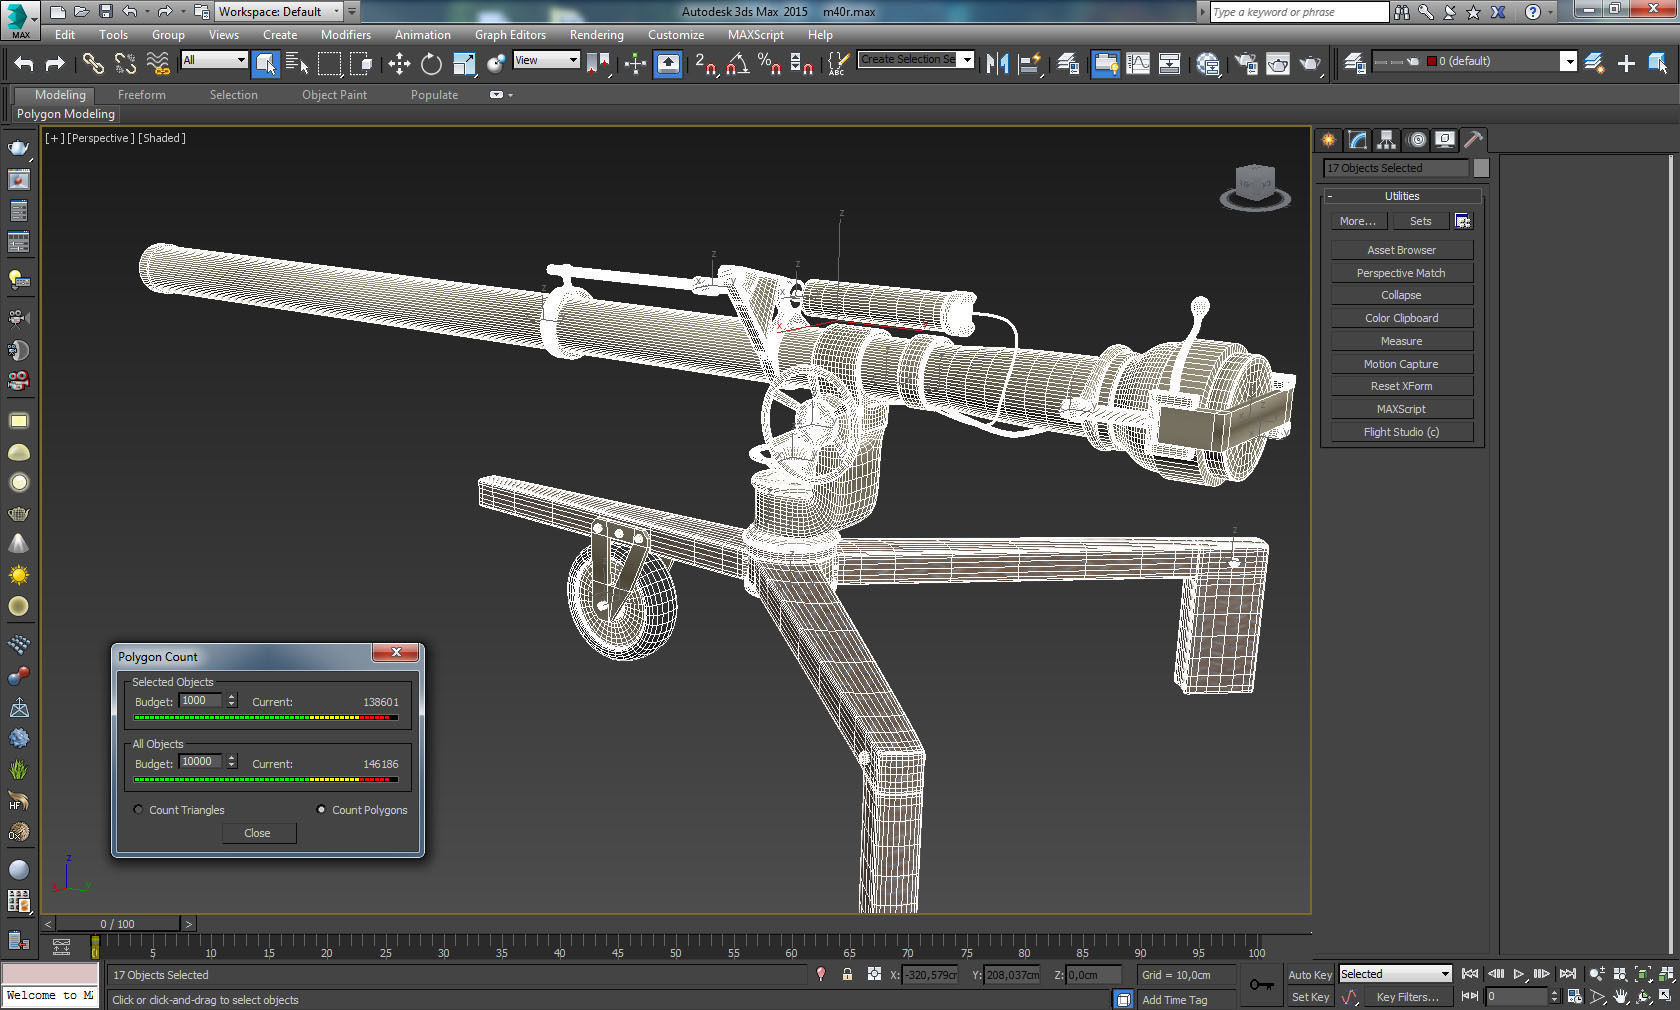Click the Render Production teapot icon
Viewport: 1680px width, 1010px height.
[1310, 64]
